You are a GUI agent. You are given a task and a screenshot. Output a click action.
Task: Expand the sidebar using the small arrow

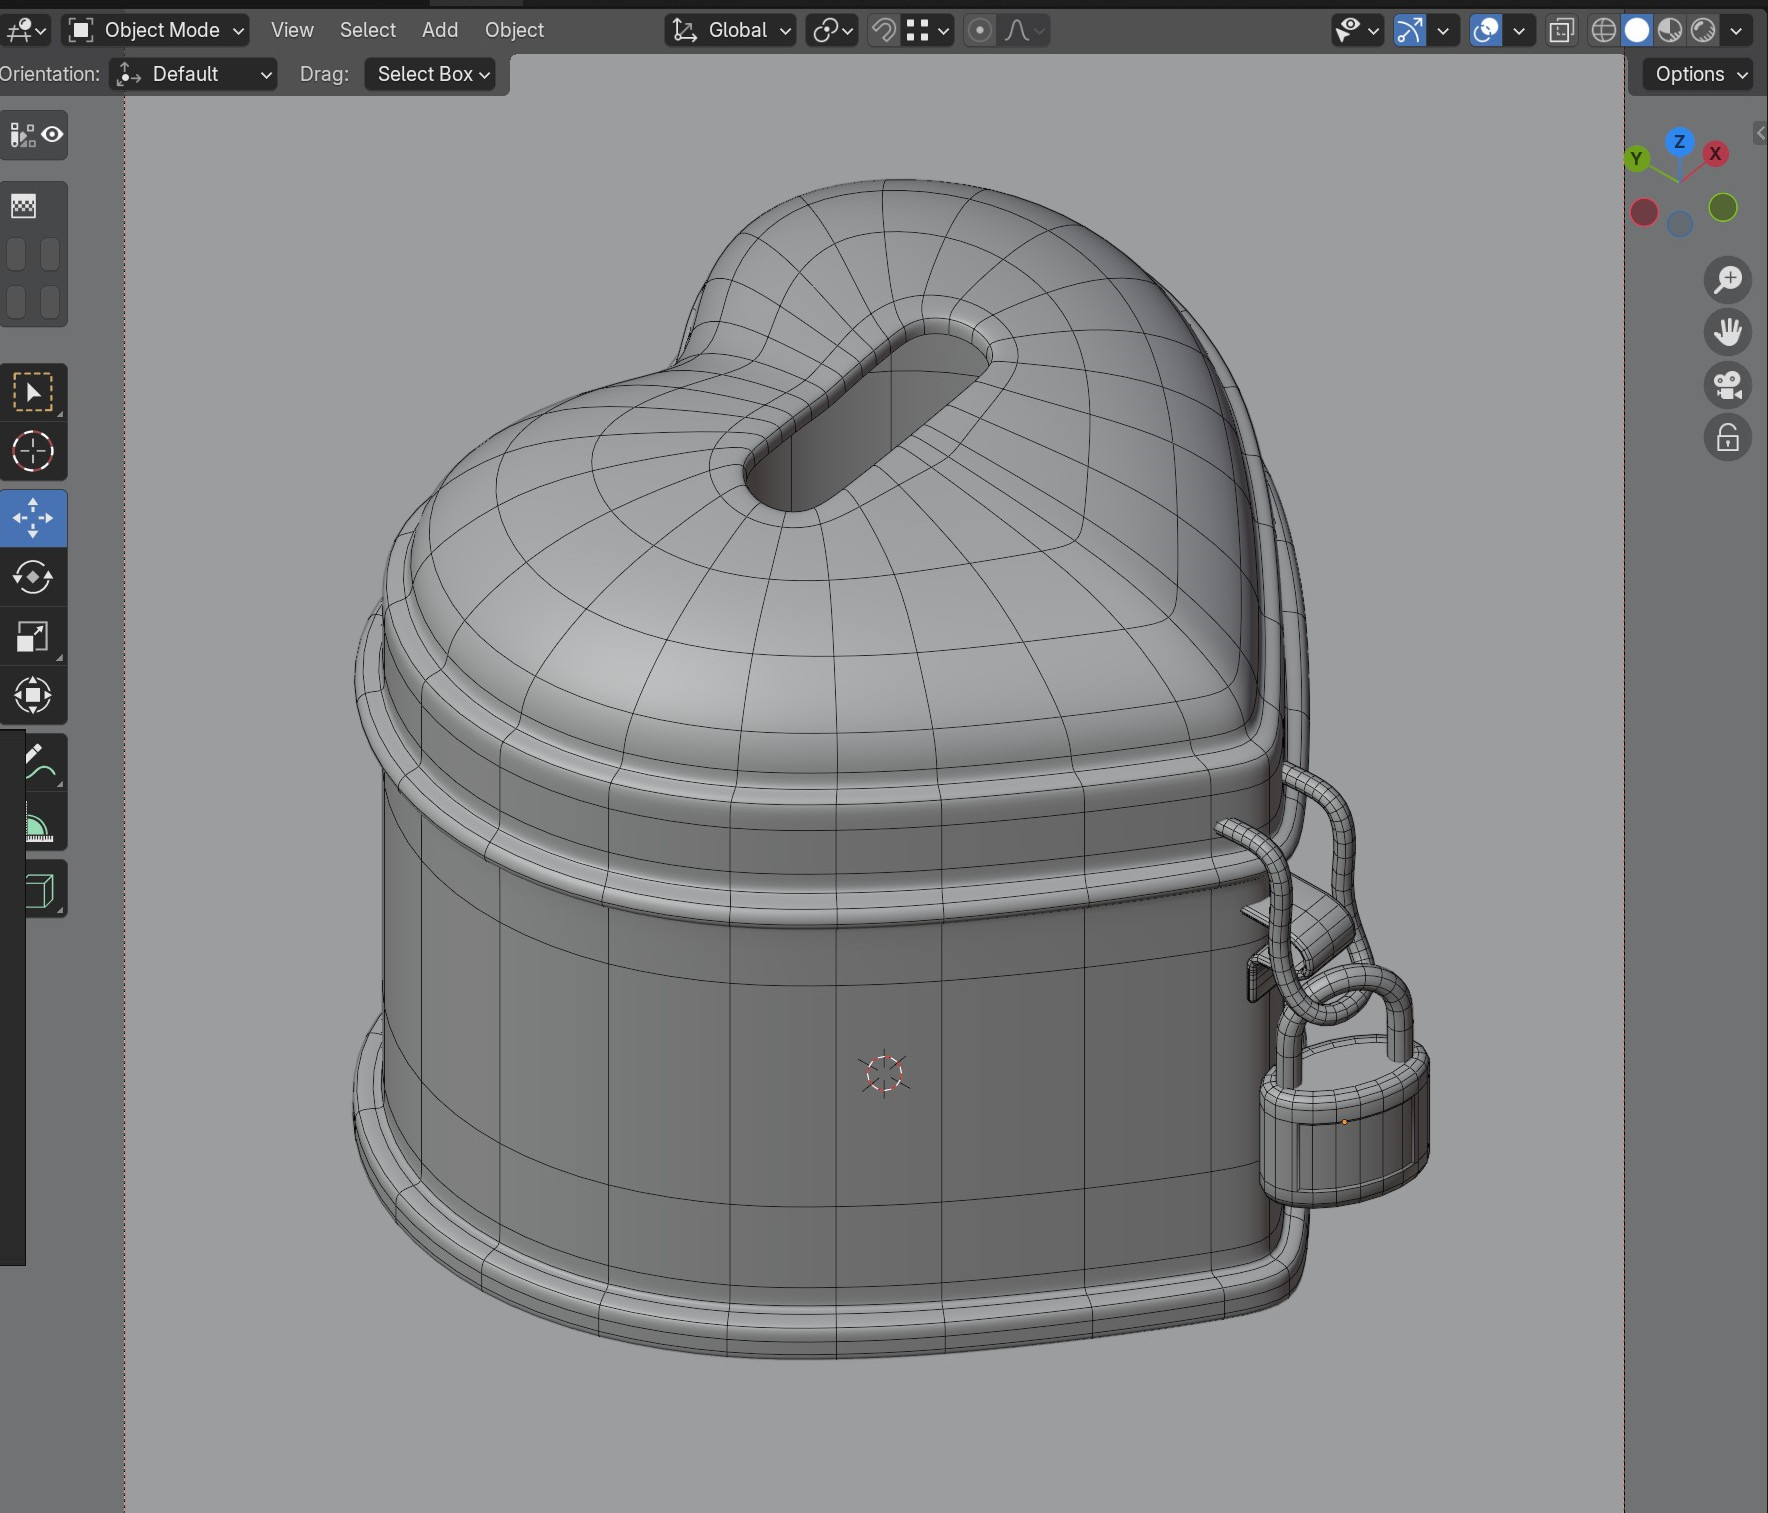tap(1760, 134)
